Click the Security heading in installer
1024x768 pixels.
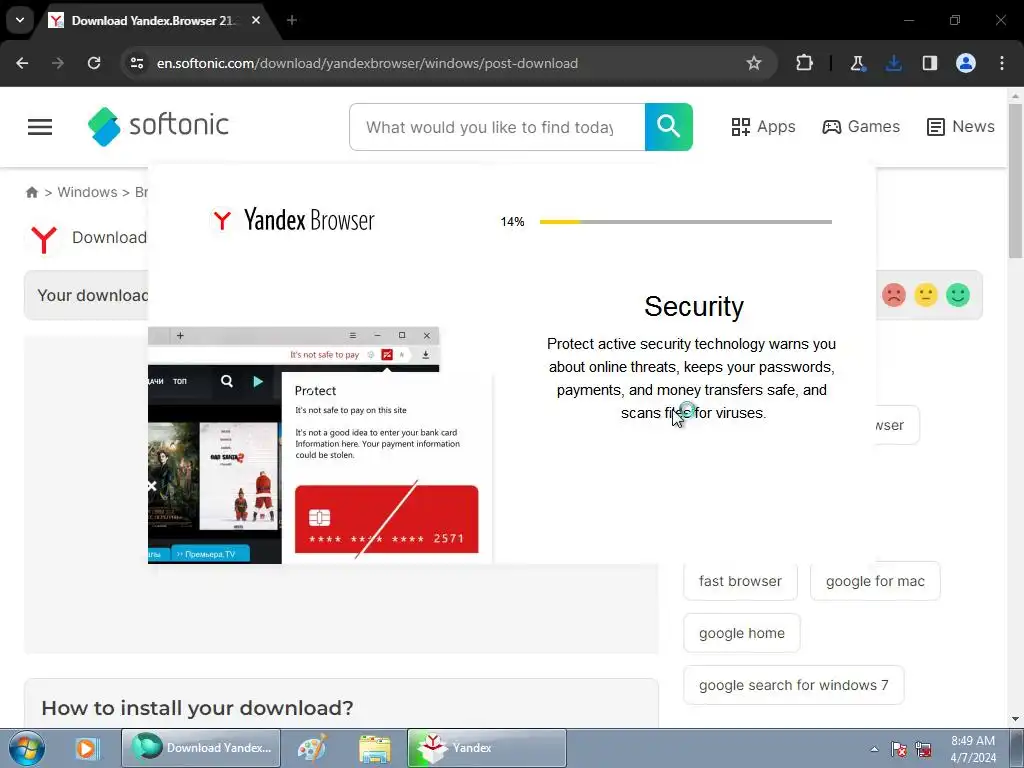tap(694, 306)
